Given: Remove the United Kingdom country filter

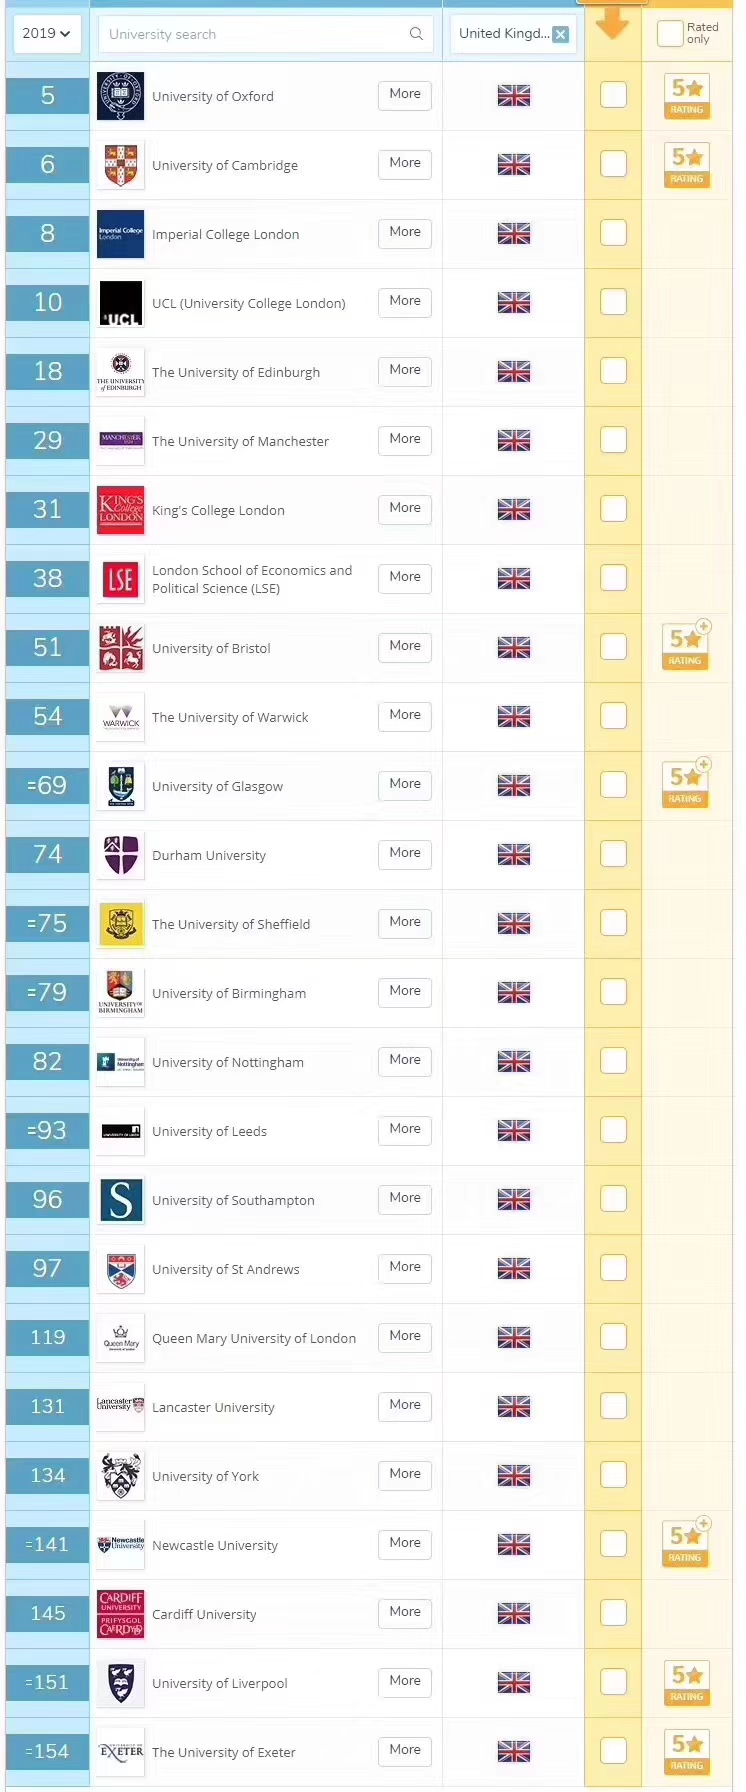Looking at the screenshot, I should click(x=561, y=35).
